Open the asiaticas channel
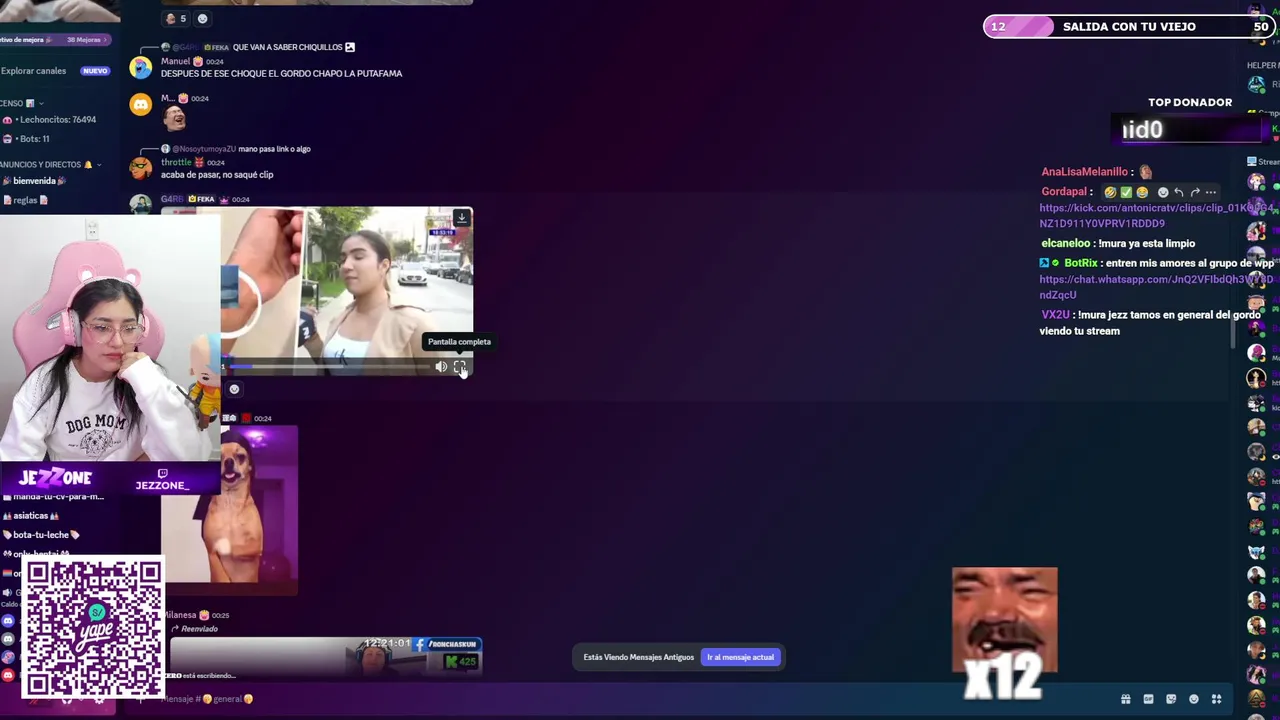 31,516
